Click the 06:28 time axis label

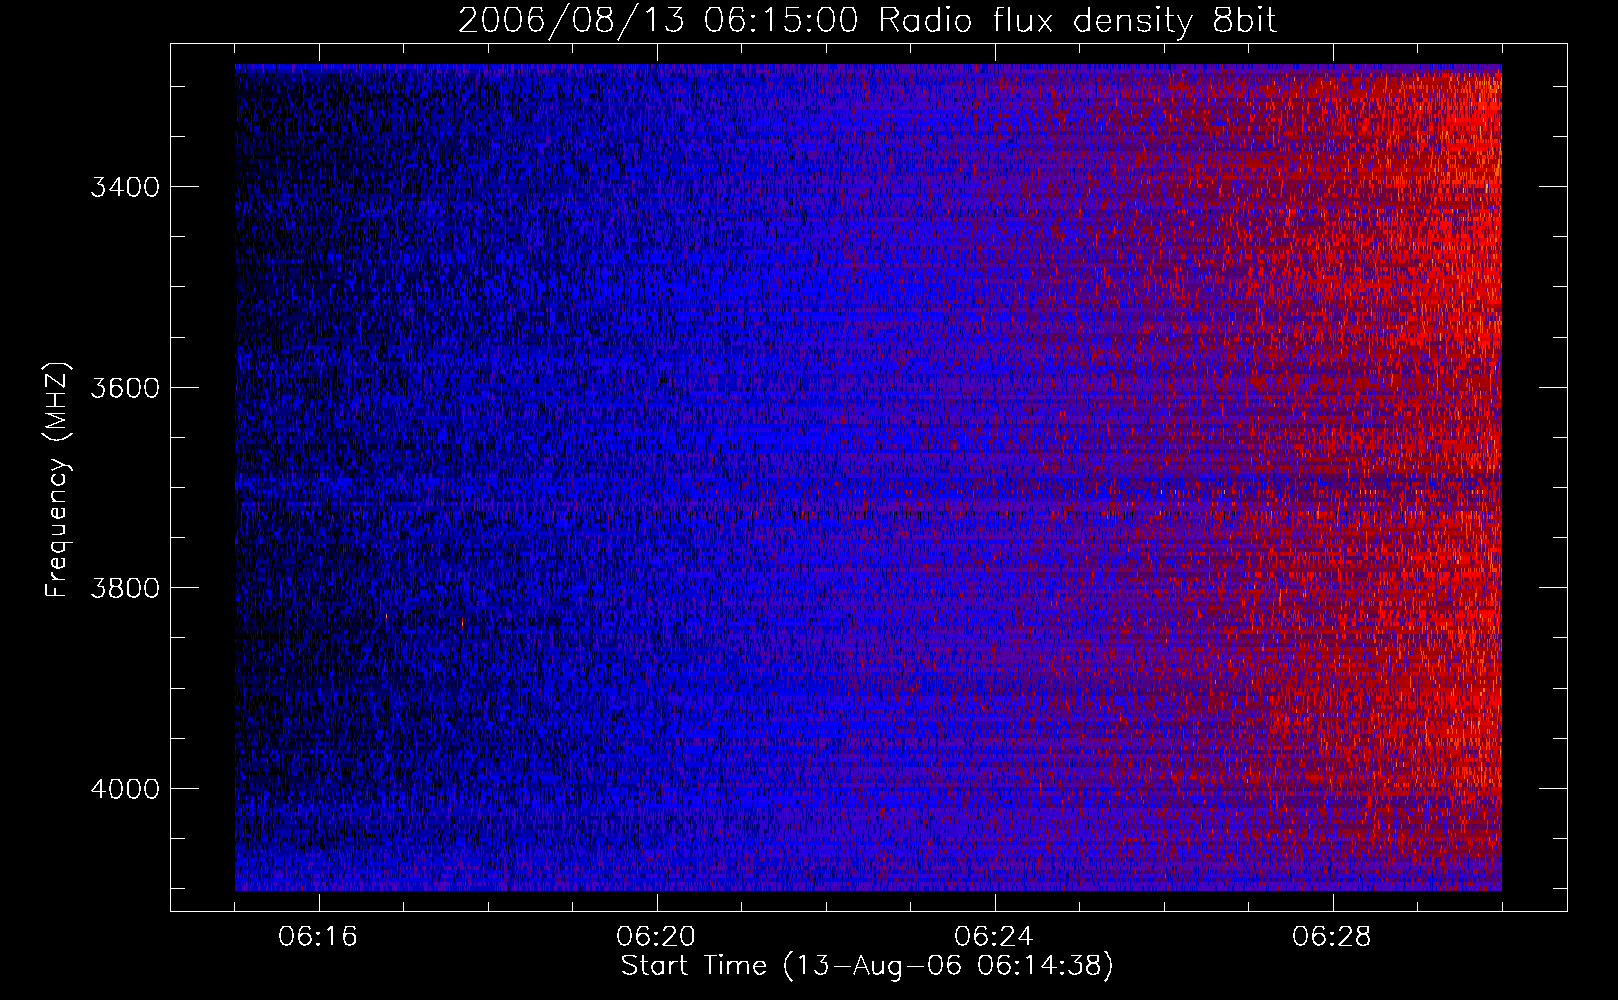[x=1332, y=937]
